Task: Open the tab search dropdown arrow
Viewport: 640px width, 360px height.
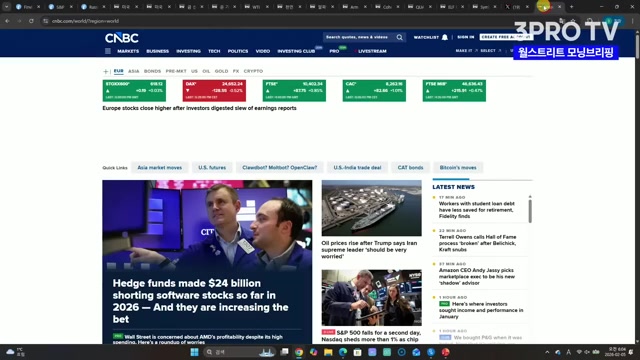Action: 7,7
